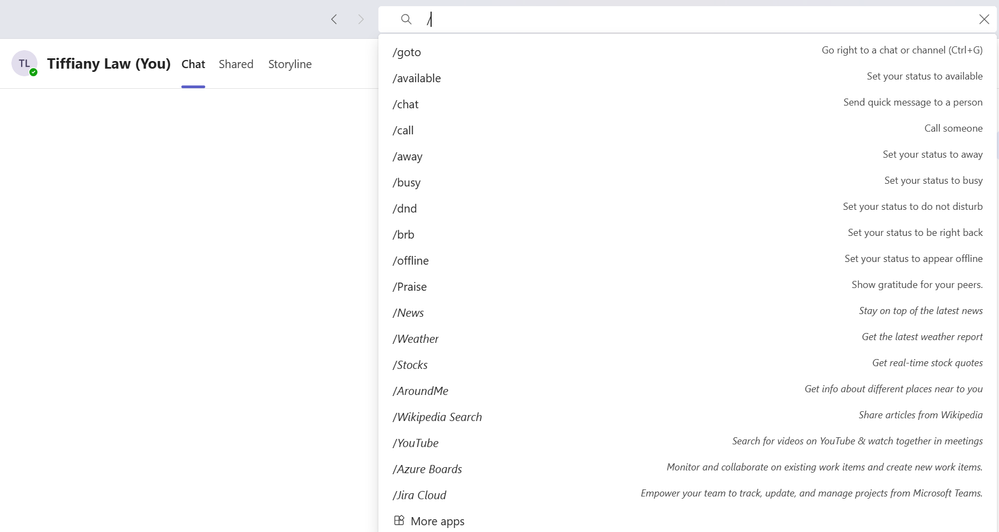Screen dimensions: 999x532
Task: Click 'Call someone' description
Action: click(x=954, y=128)
